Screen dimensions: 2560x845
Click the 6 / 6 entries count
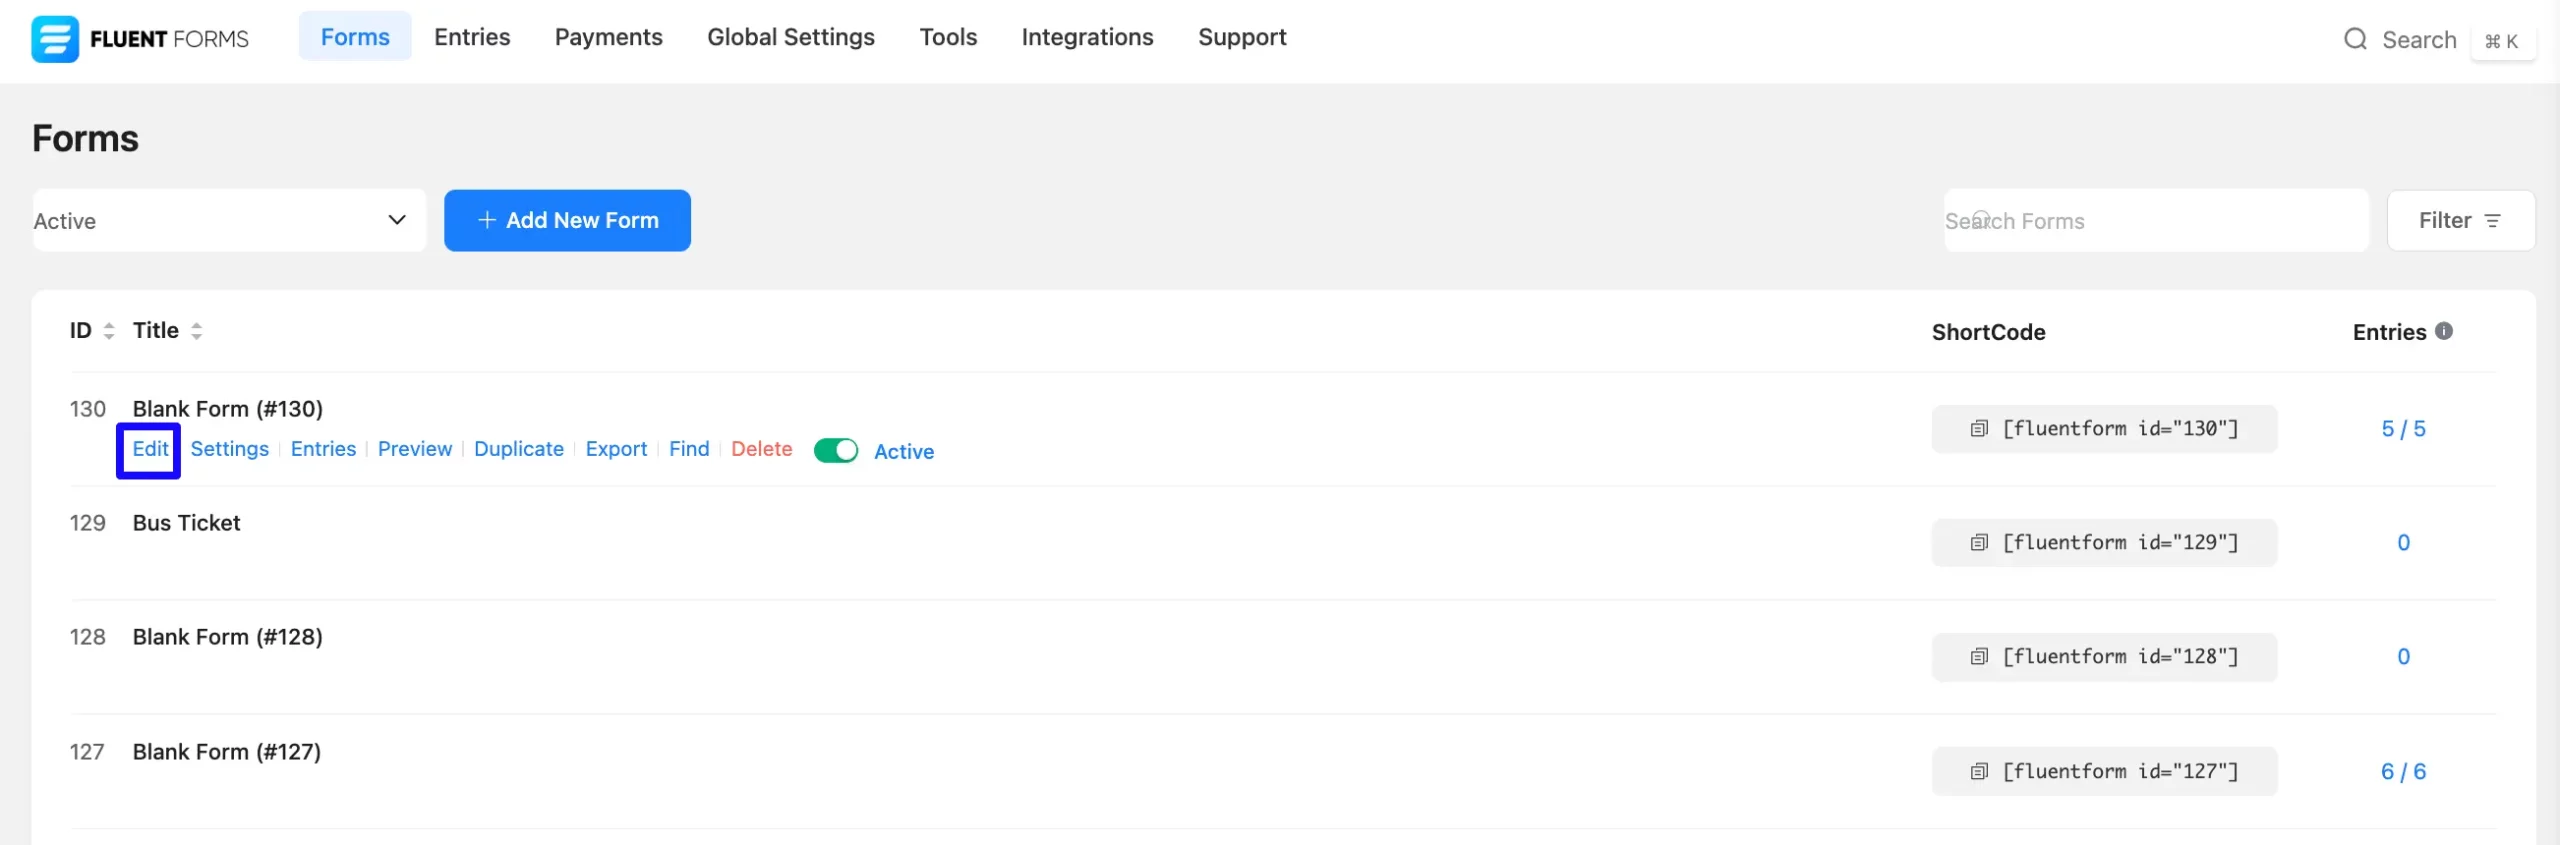(x=2403, y=772)
